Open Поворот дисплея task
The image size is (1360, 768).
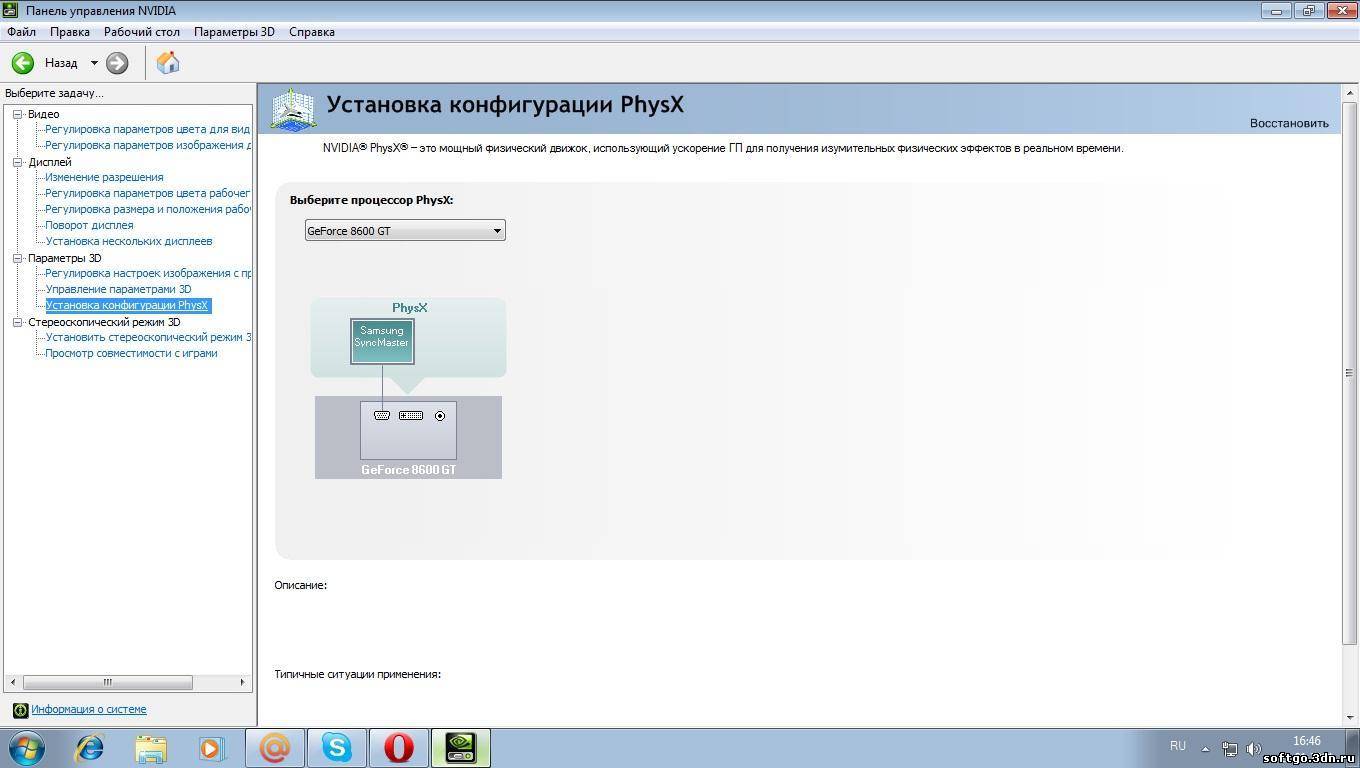(89, 225)
